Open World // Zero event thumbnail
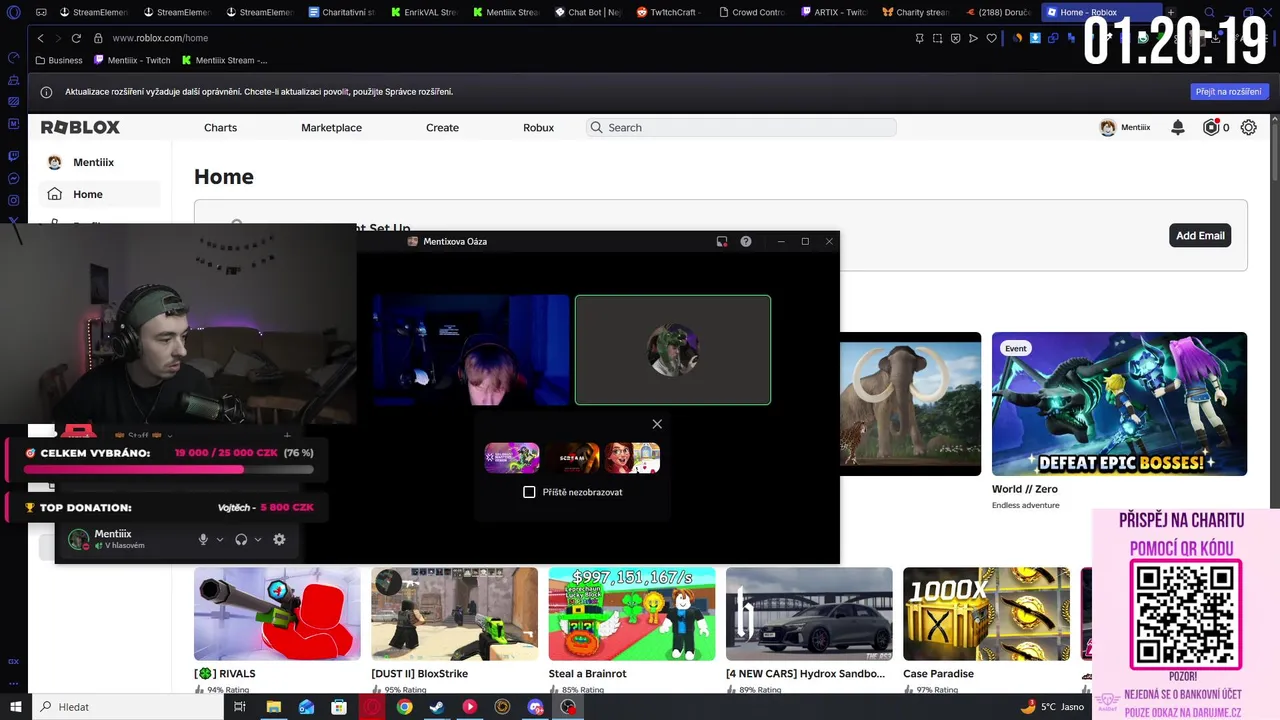The image size is (1280, 720). coord(1119,404)
